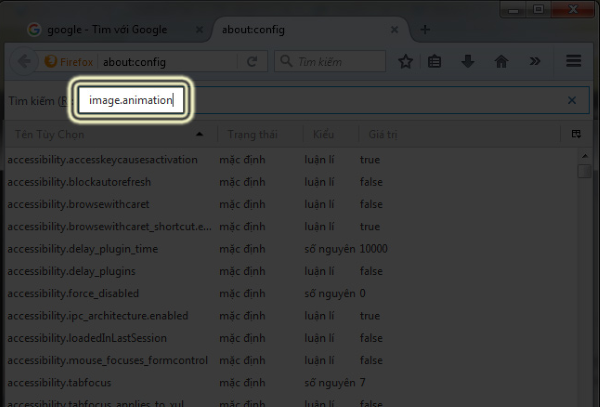Open the bookmarks list icon

(x=435, y=62)
